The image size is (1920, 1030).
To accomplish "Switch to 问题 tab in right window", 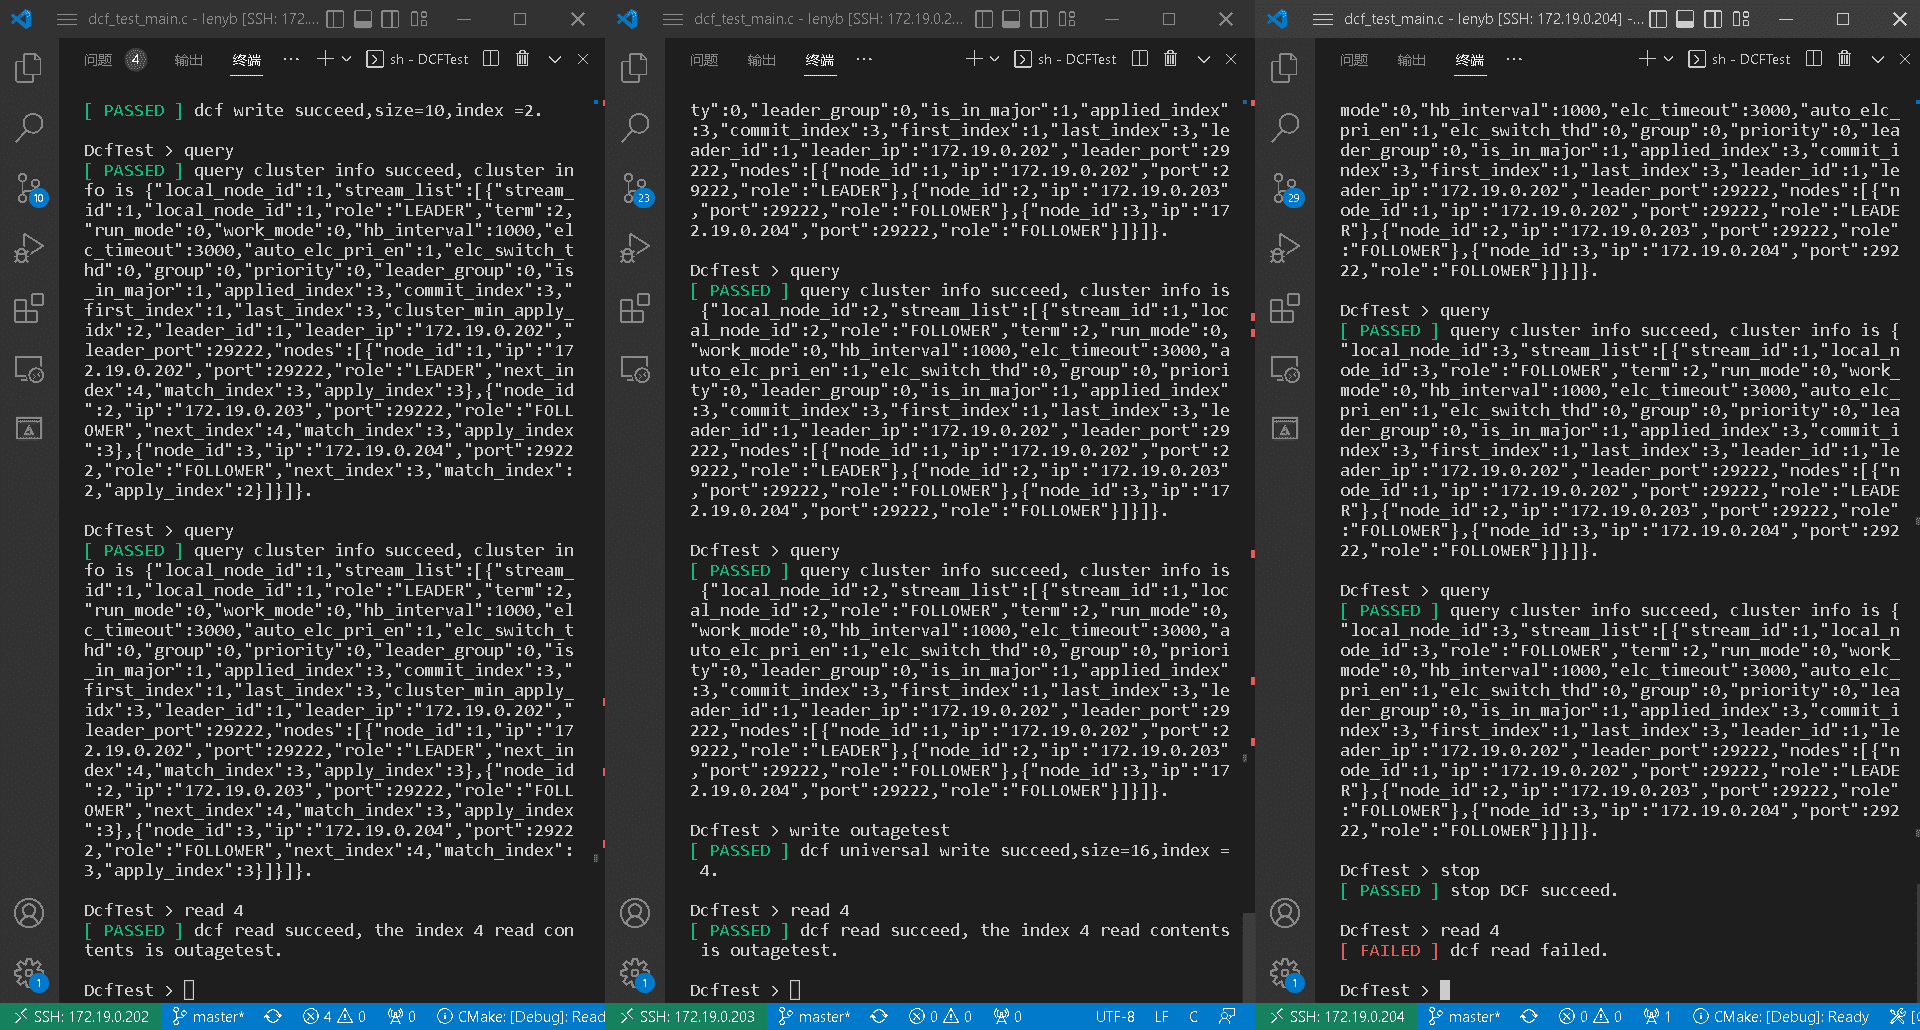I will click(x=1354, y=60).
